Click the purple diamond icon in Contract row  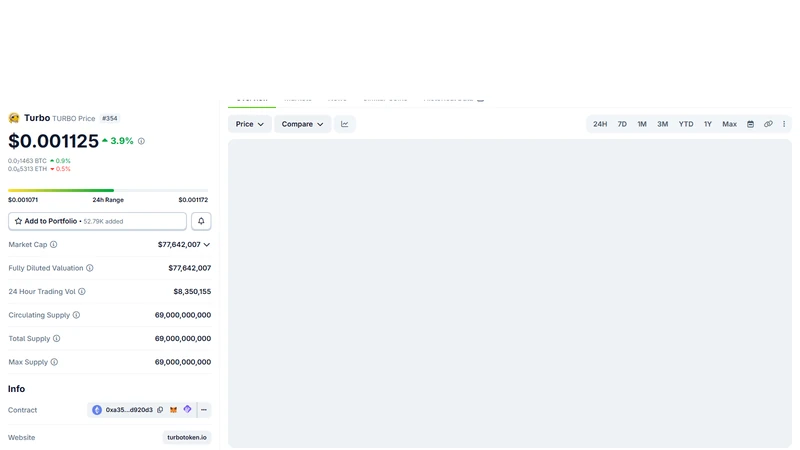(x=187, y=409)
